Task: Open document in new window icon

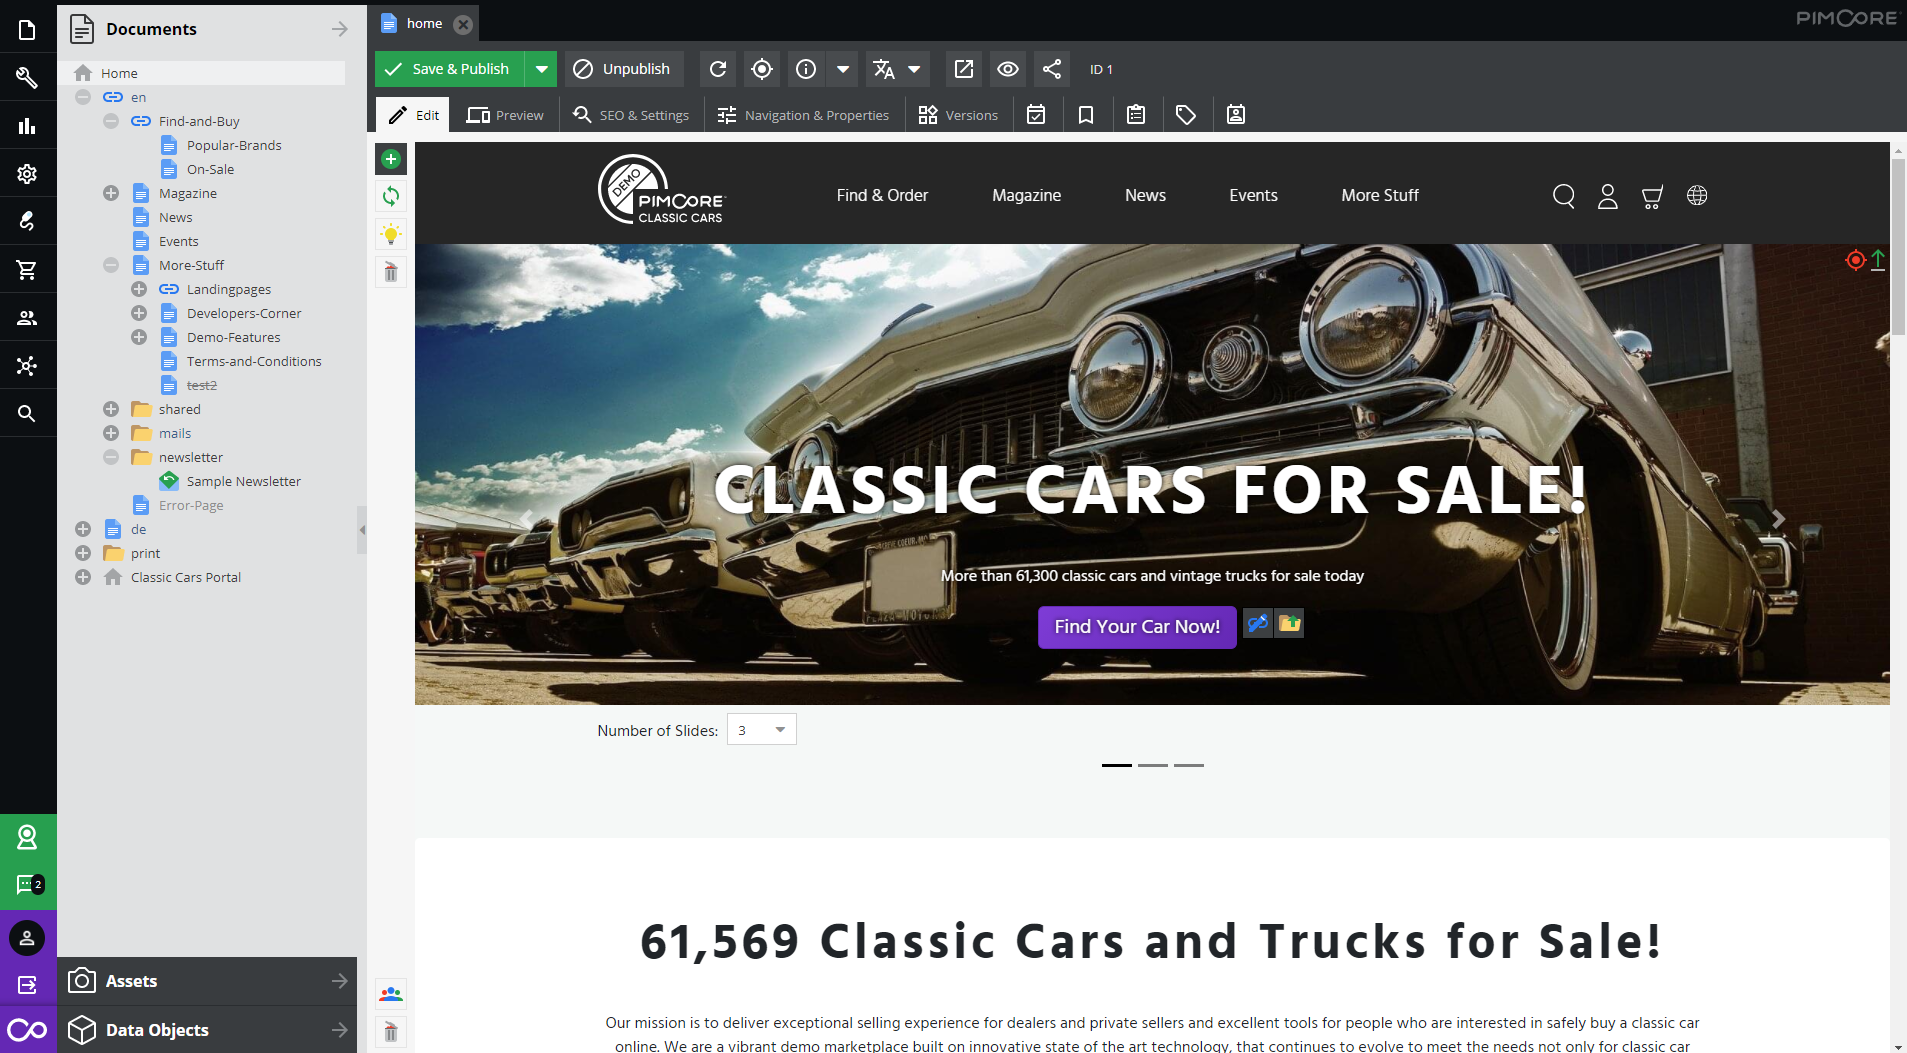Action: pos(963,69)
